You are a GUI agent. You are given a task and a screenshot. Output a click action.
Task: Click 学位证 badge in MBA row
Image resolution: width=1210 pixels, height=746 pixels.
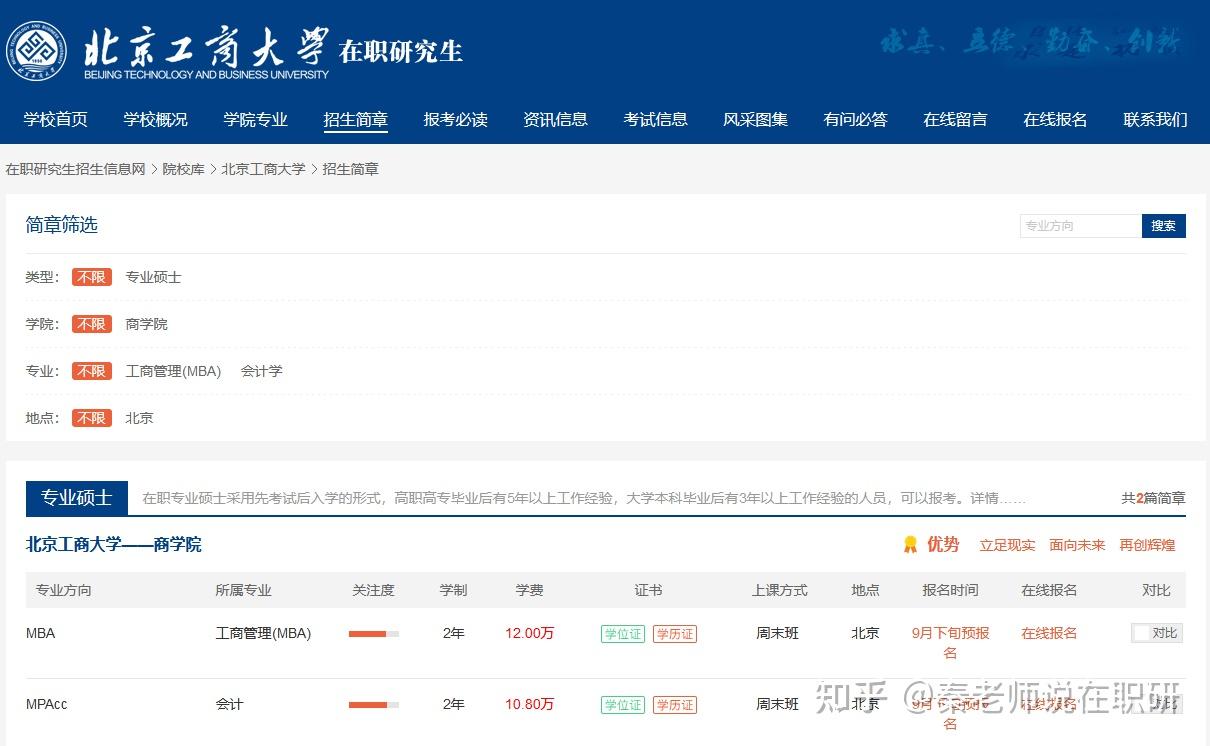pos(623,634)
